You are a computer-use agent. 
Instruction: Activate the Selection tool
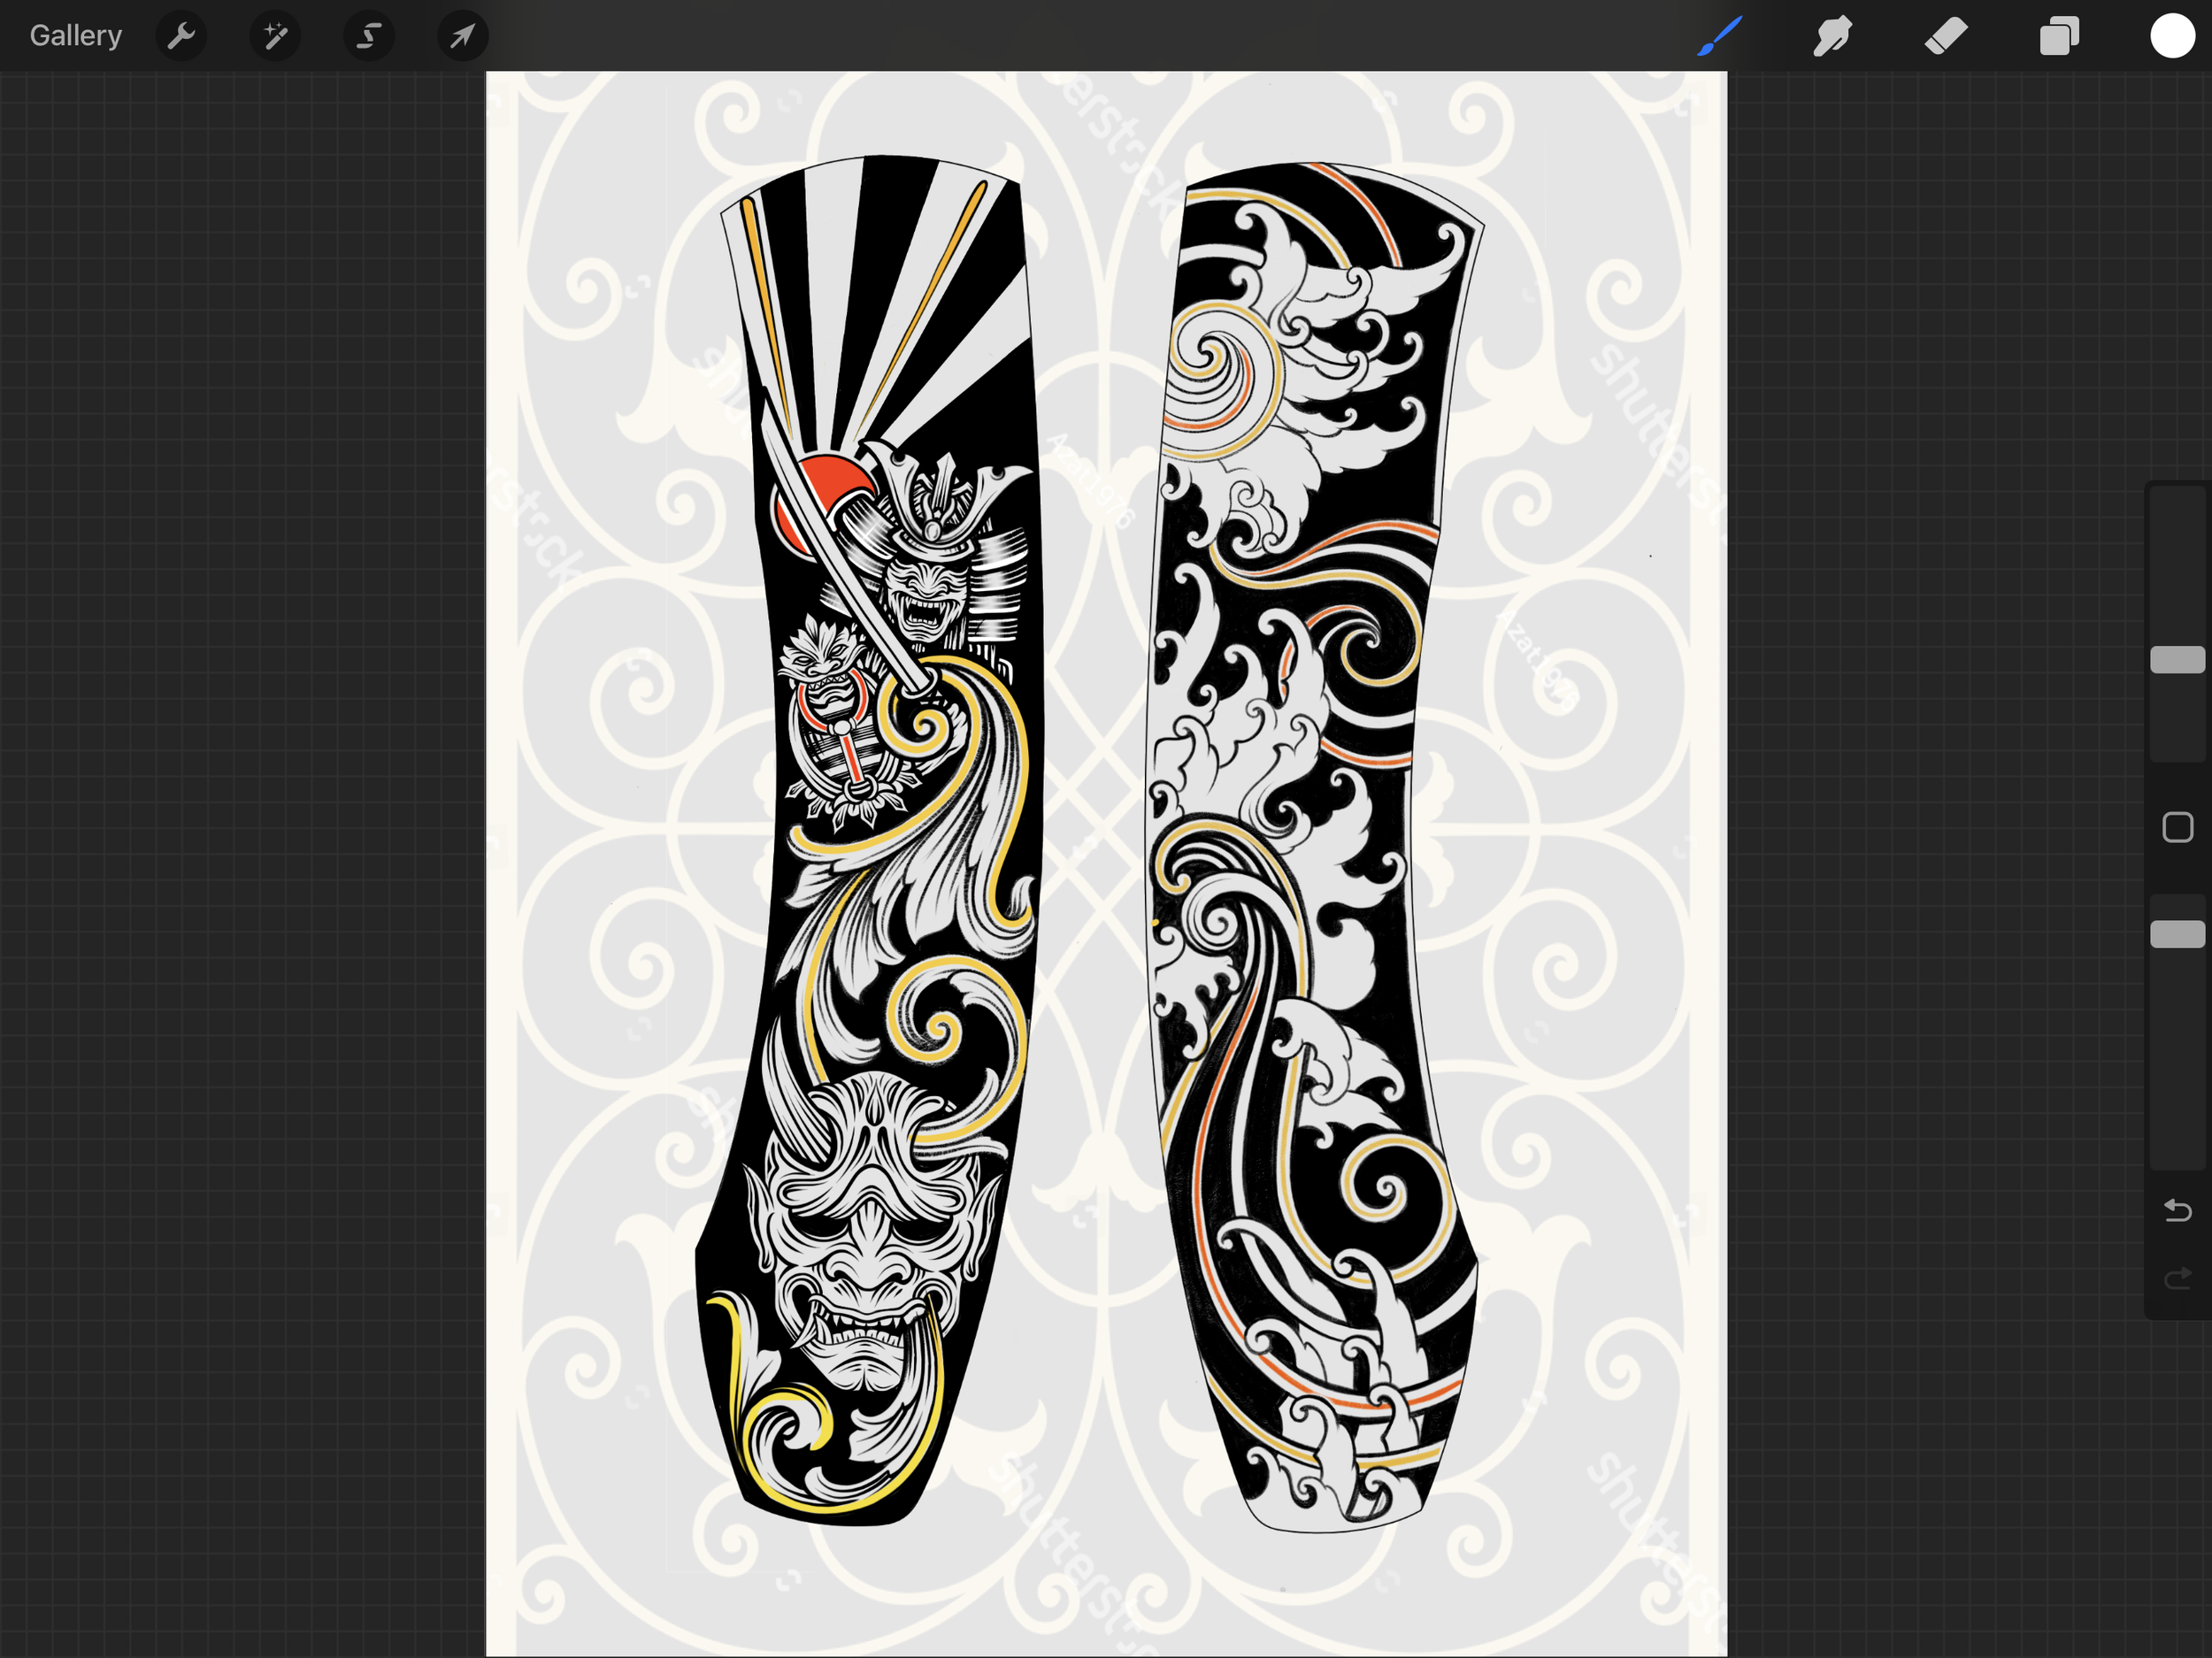point(369,37)
